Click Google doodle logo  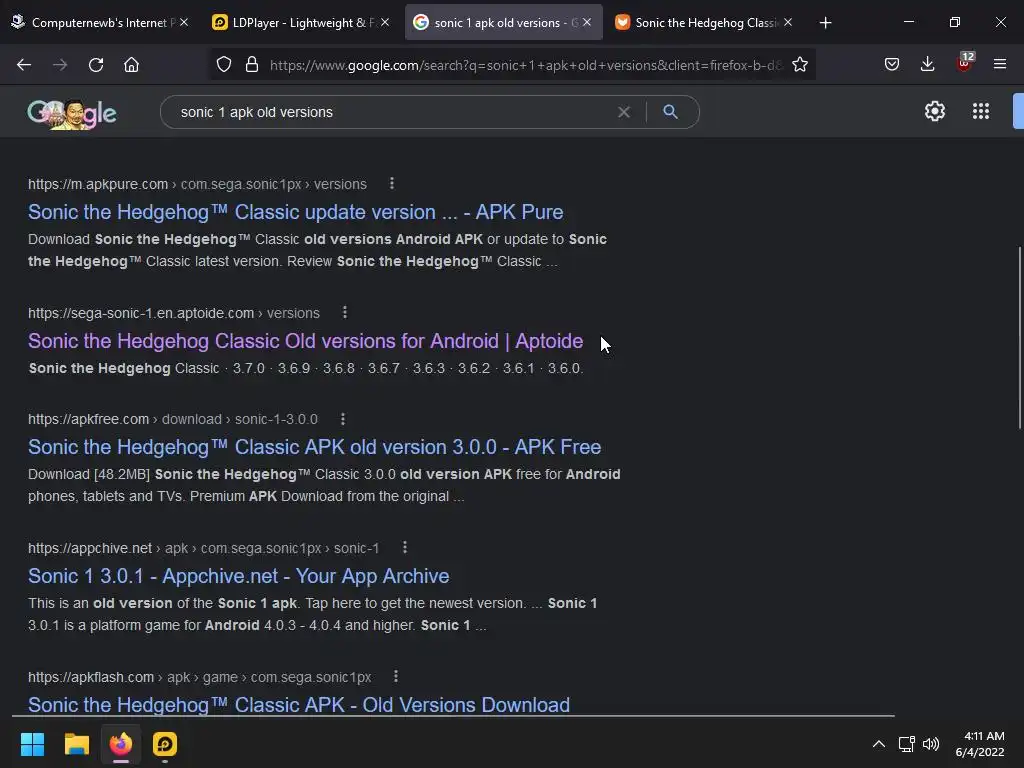click(x=72, y=114)
